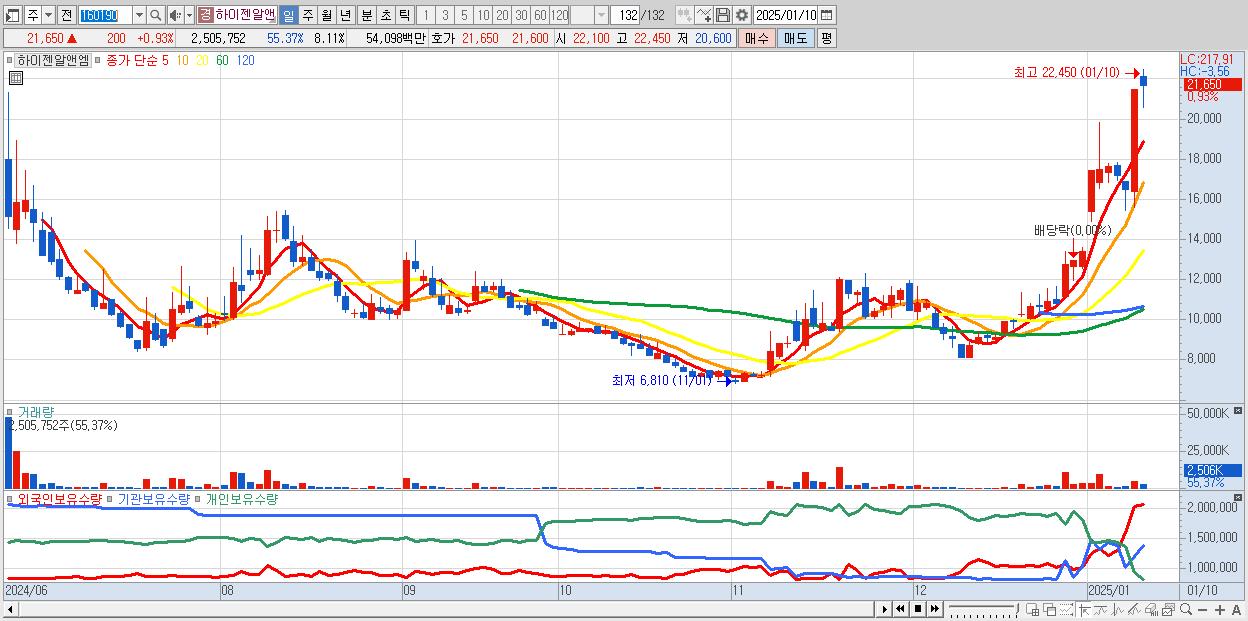Click the 외국인보유수량 indicator label
The width and height of the screenshot is (1248, 621).
point(60,498)
